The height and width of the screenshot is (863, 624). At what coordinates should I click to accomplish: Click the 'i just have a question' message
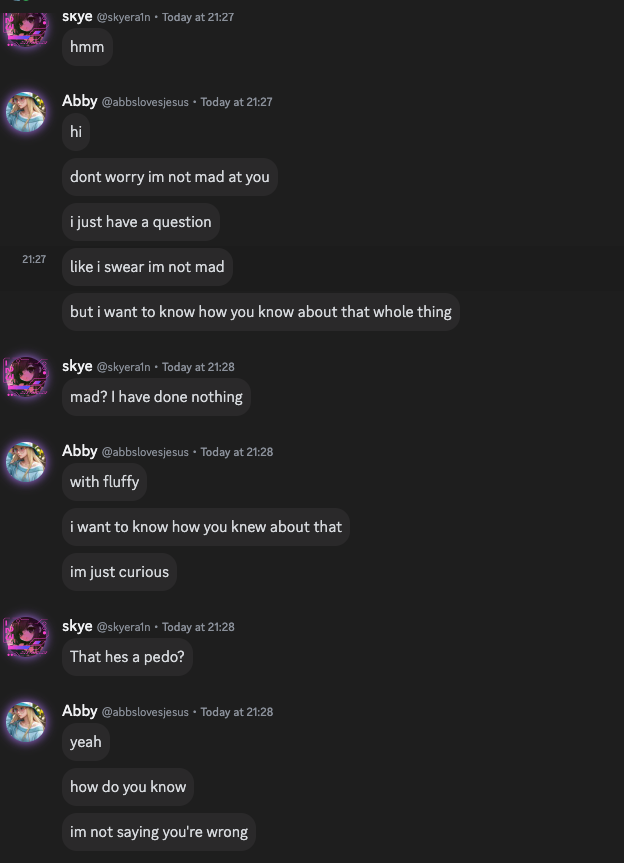(141, 222)
